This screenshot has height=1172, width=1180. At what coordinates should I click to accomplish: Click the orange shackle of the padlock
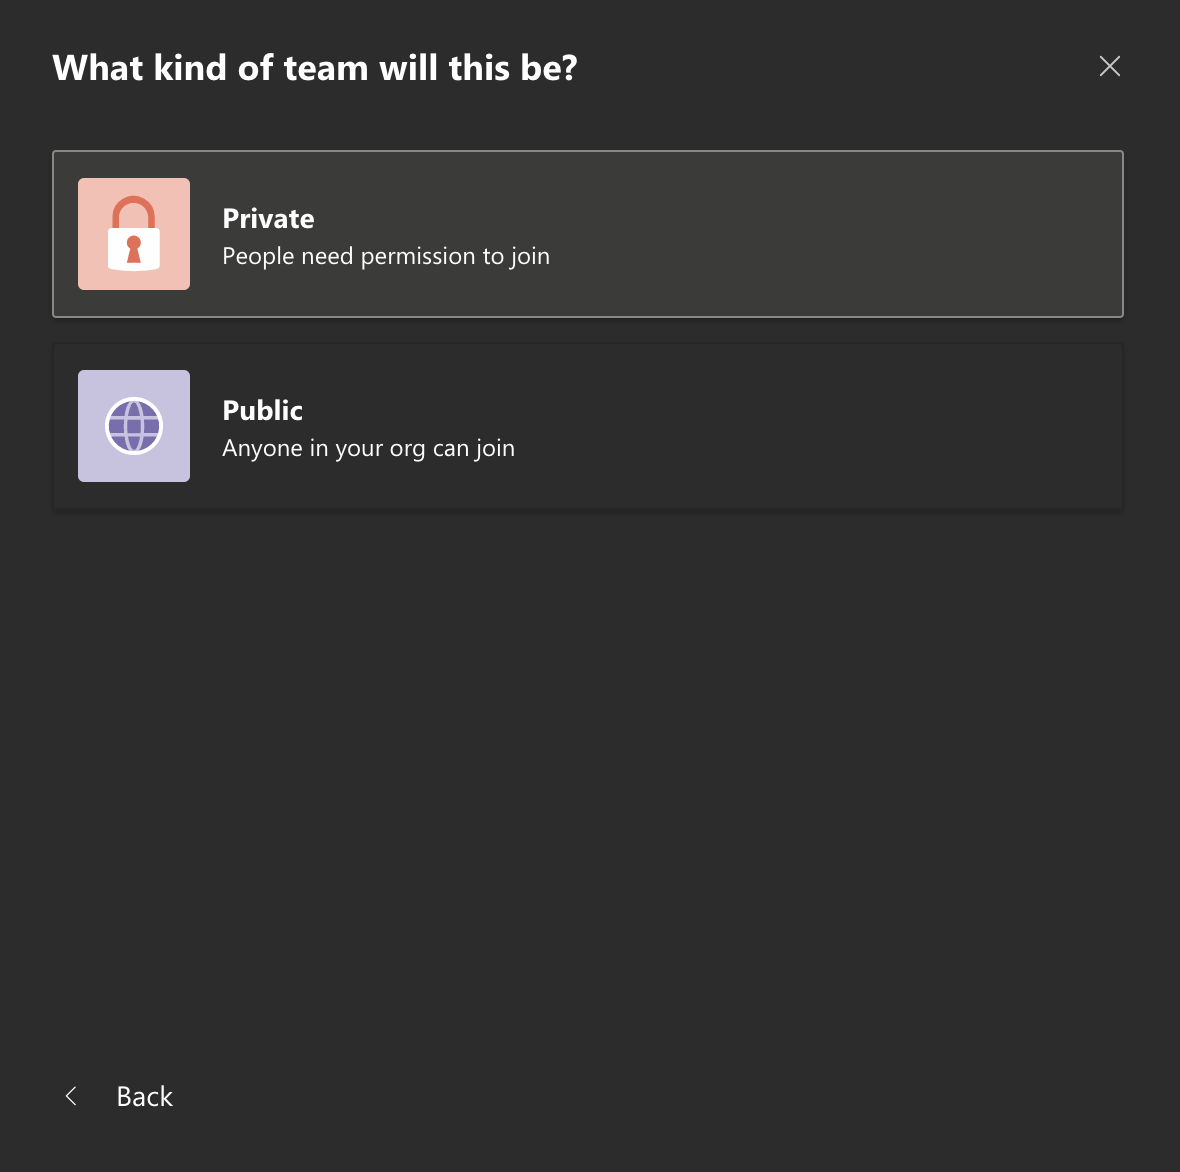pos(134,212)
